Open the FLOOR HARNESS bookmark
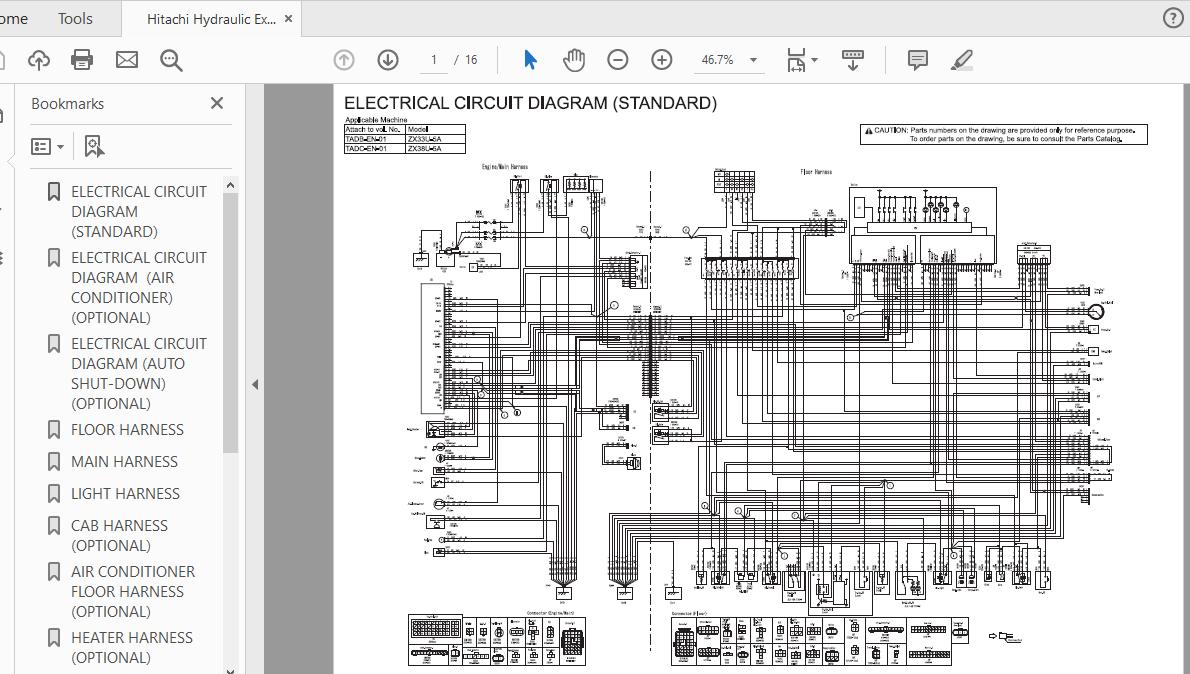 point(127,430)
